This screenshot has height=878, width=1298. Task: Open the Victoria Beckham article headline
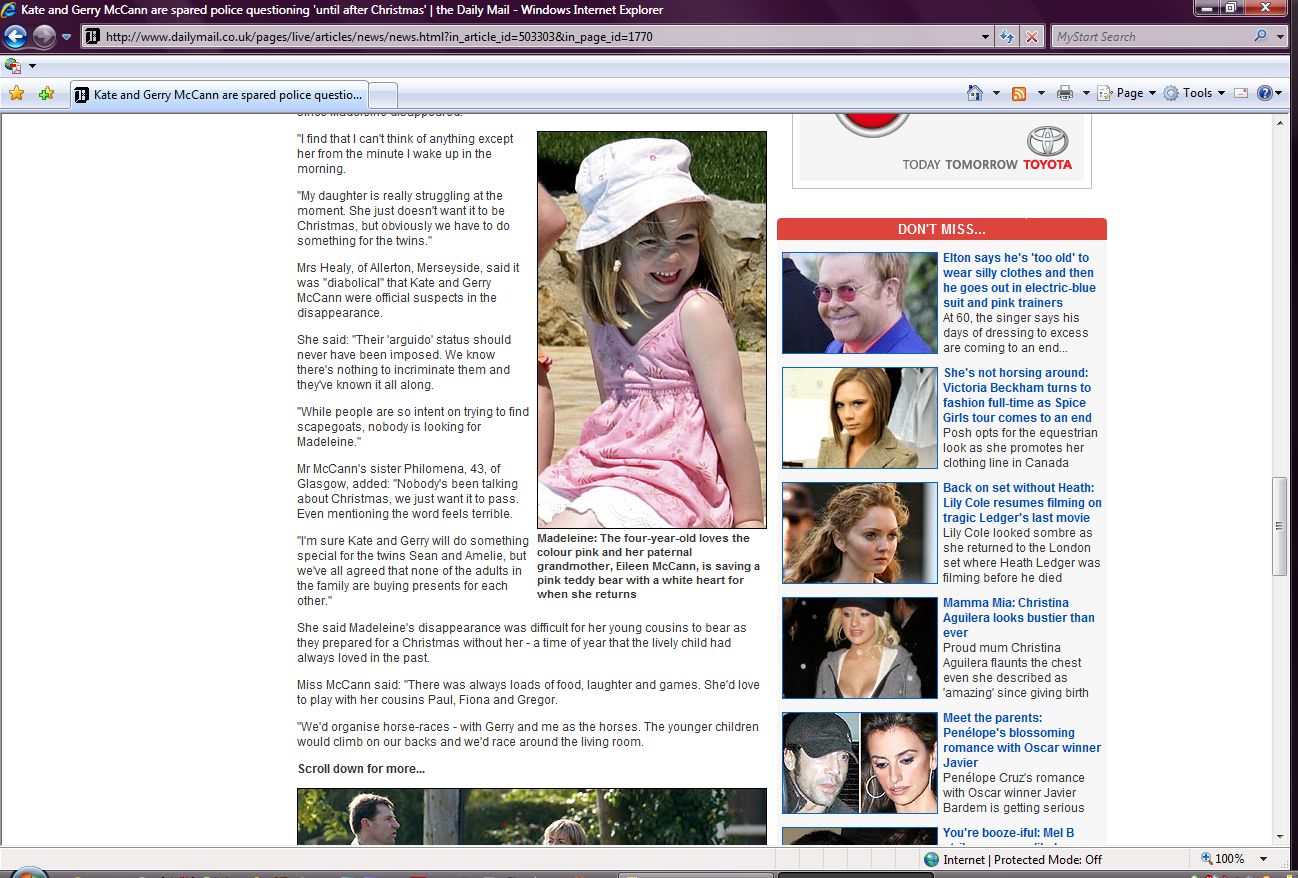click(1017, 395)
